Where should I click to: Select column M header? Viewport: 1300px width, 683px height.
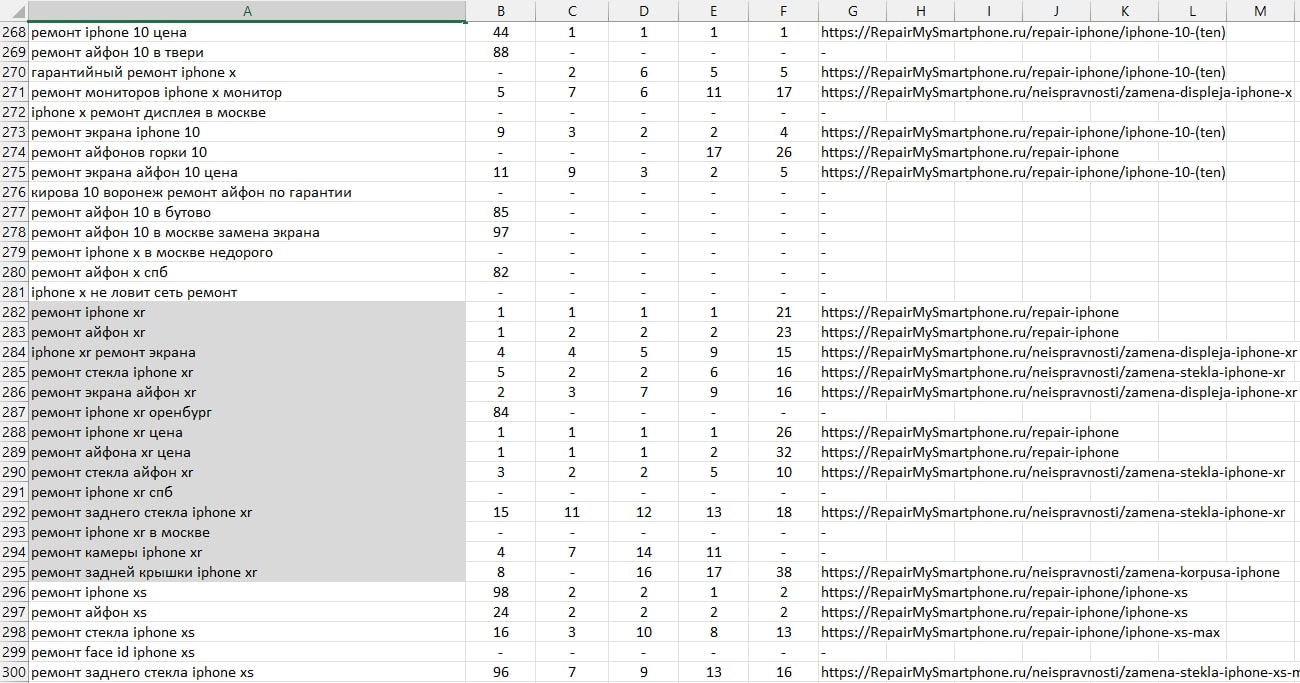[1260, 11]
